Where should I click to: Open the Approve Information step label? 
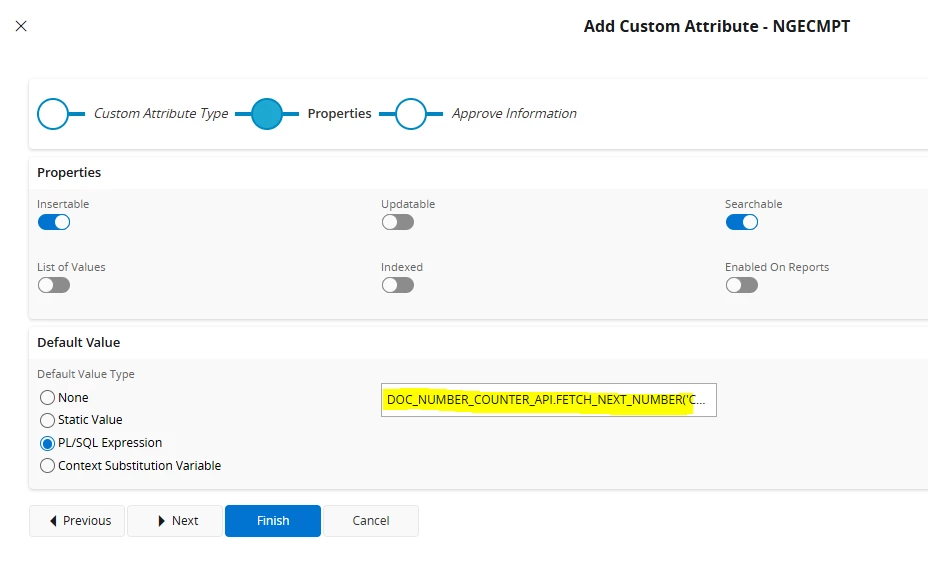coord(514,114)
